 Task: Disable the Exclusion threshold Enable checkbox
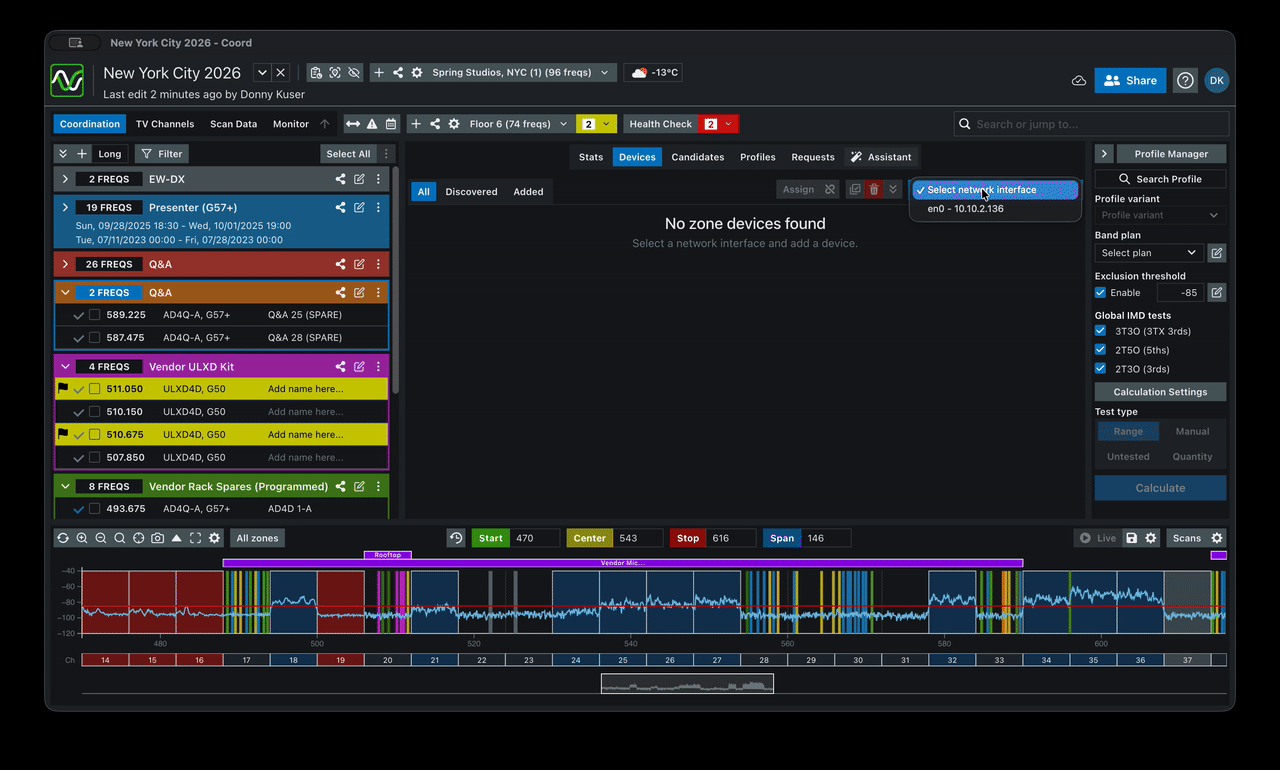click(1101, 293)
